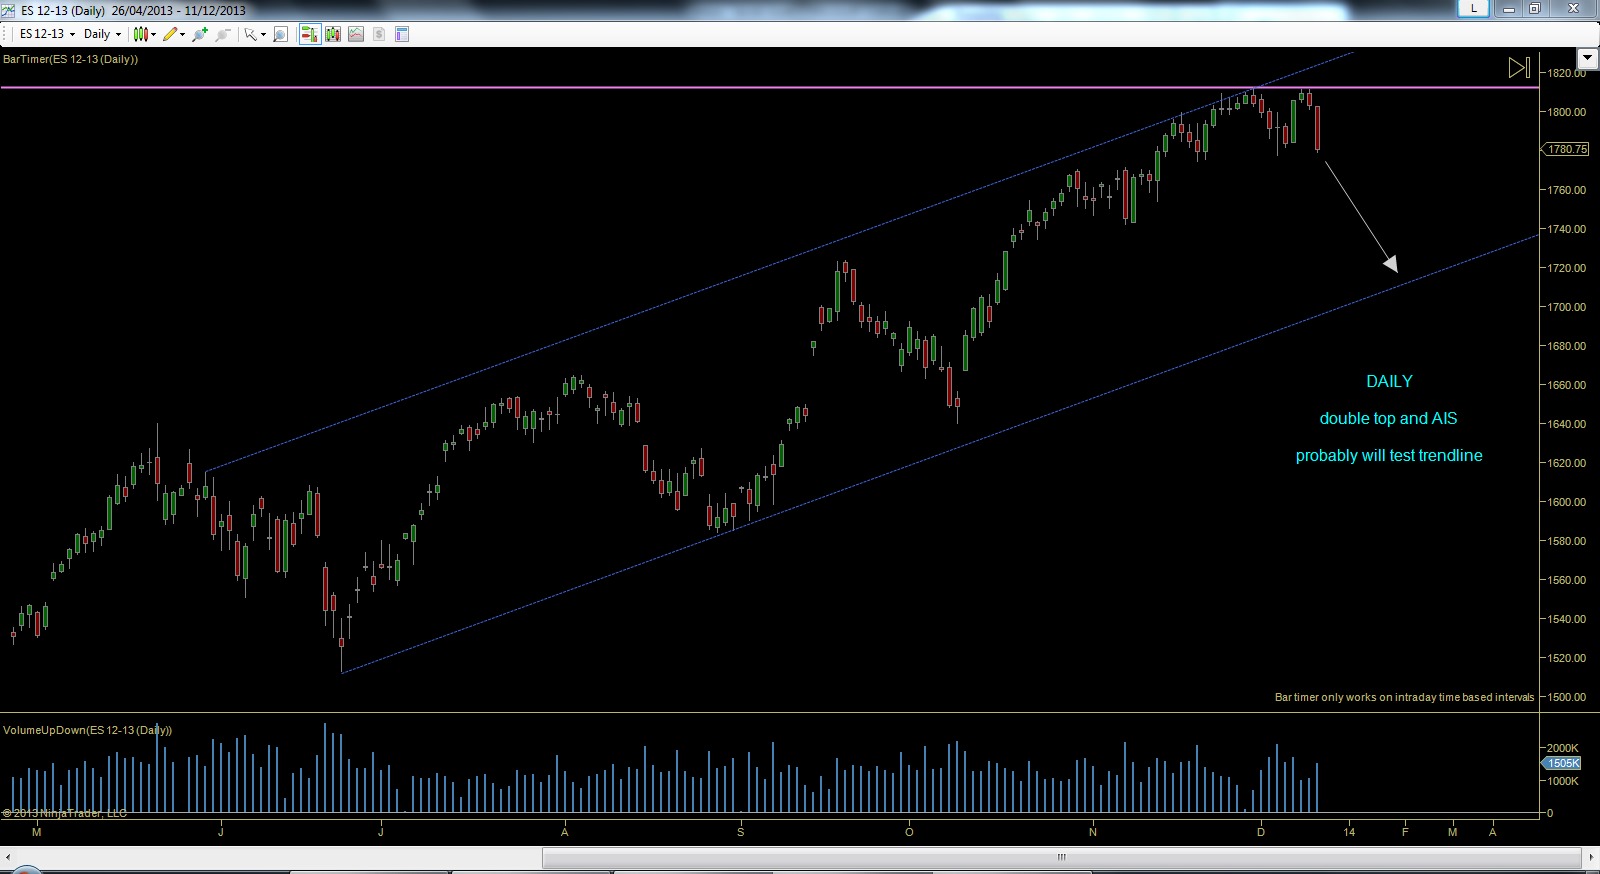Image resolution: width=1600 pixels, height=874 pixels.
Task: Toggle the highlighted Chart Trader button
Action: (x=309, y=34)
